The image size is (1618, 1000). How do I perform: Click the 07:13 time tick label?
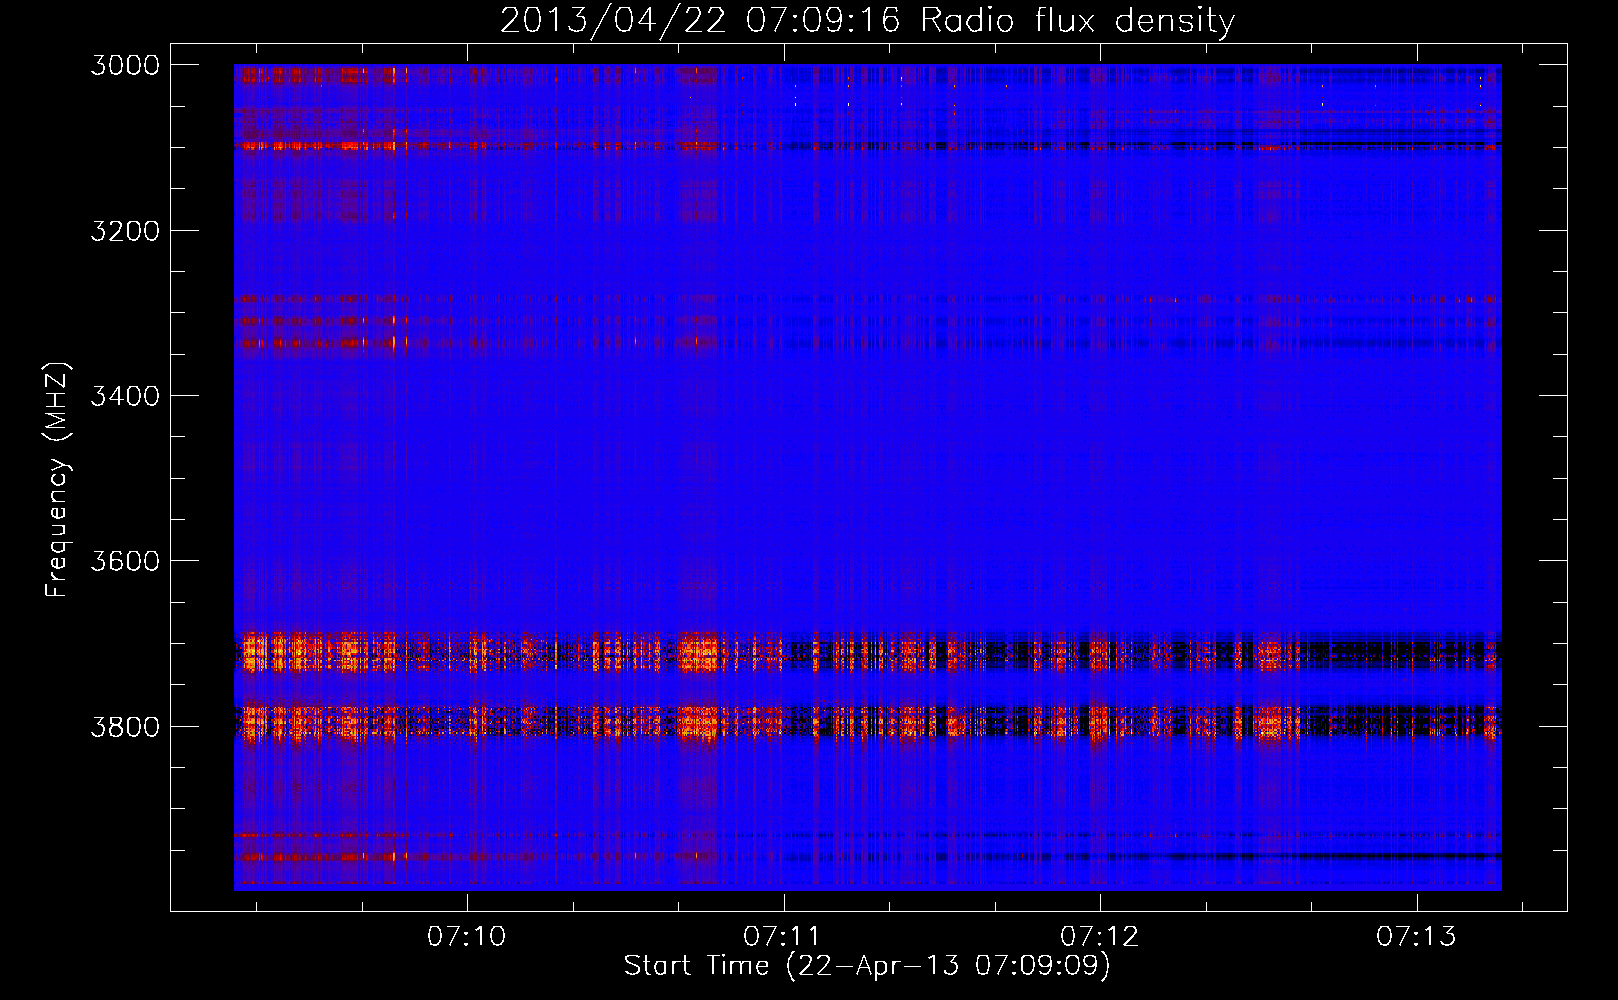[x=1416, y=936]
